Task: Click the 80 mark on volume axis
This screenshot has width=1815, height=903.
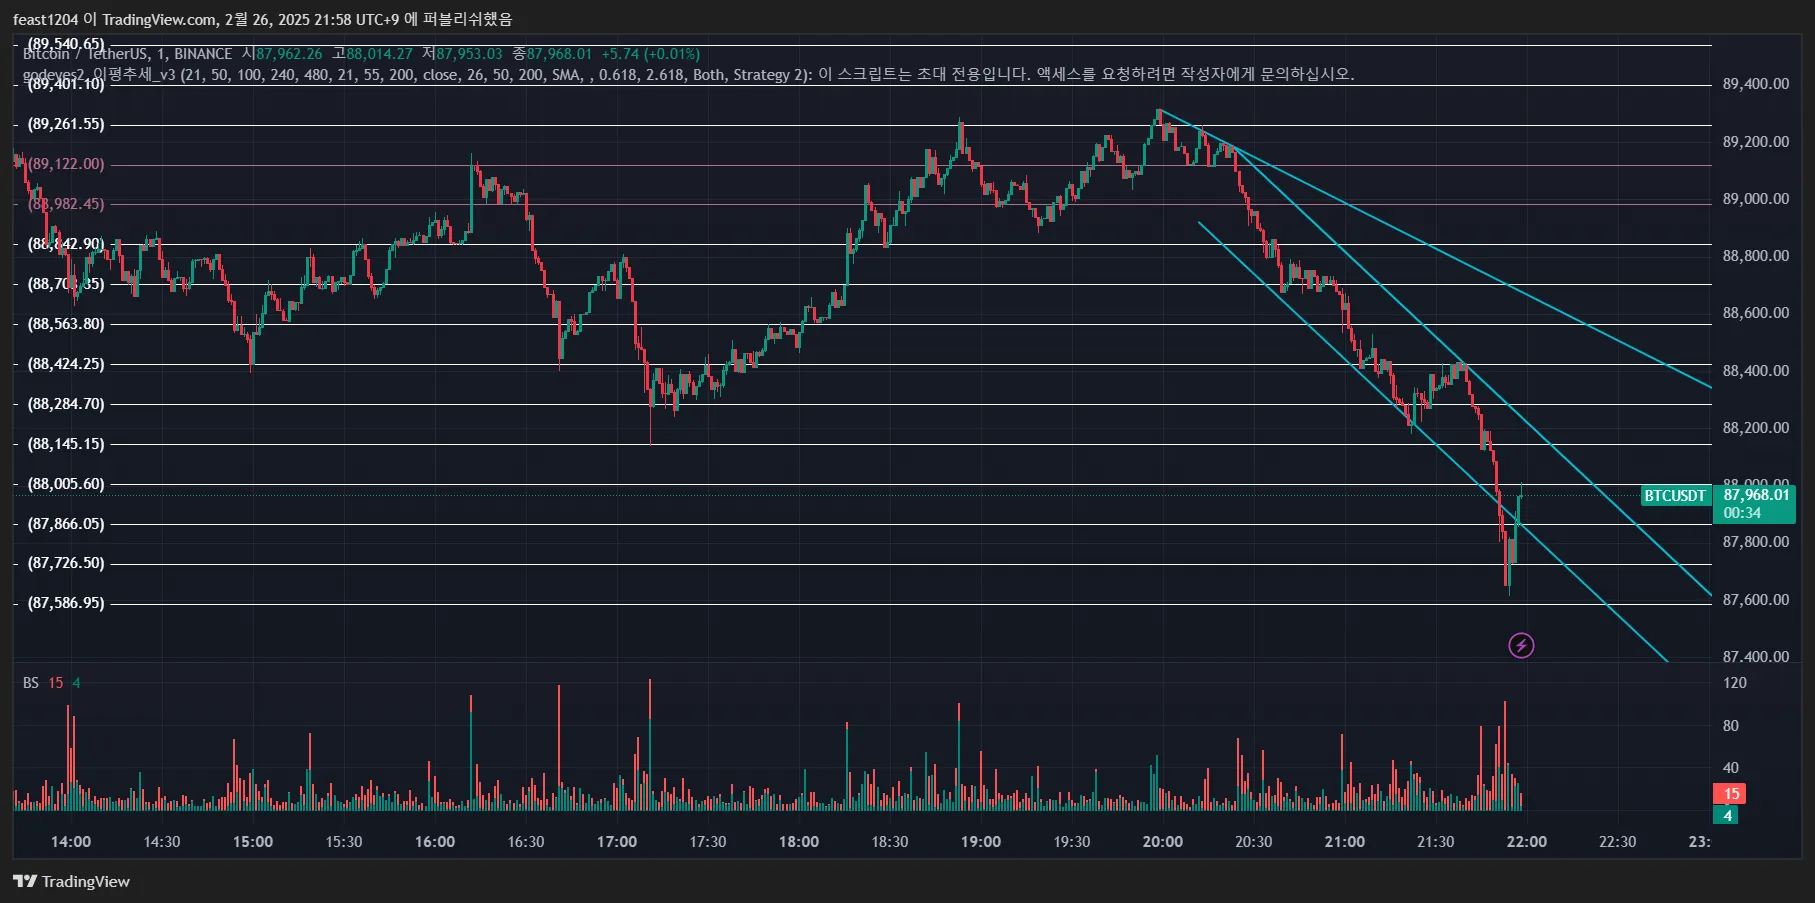Action: [x=1731, y=726]
